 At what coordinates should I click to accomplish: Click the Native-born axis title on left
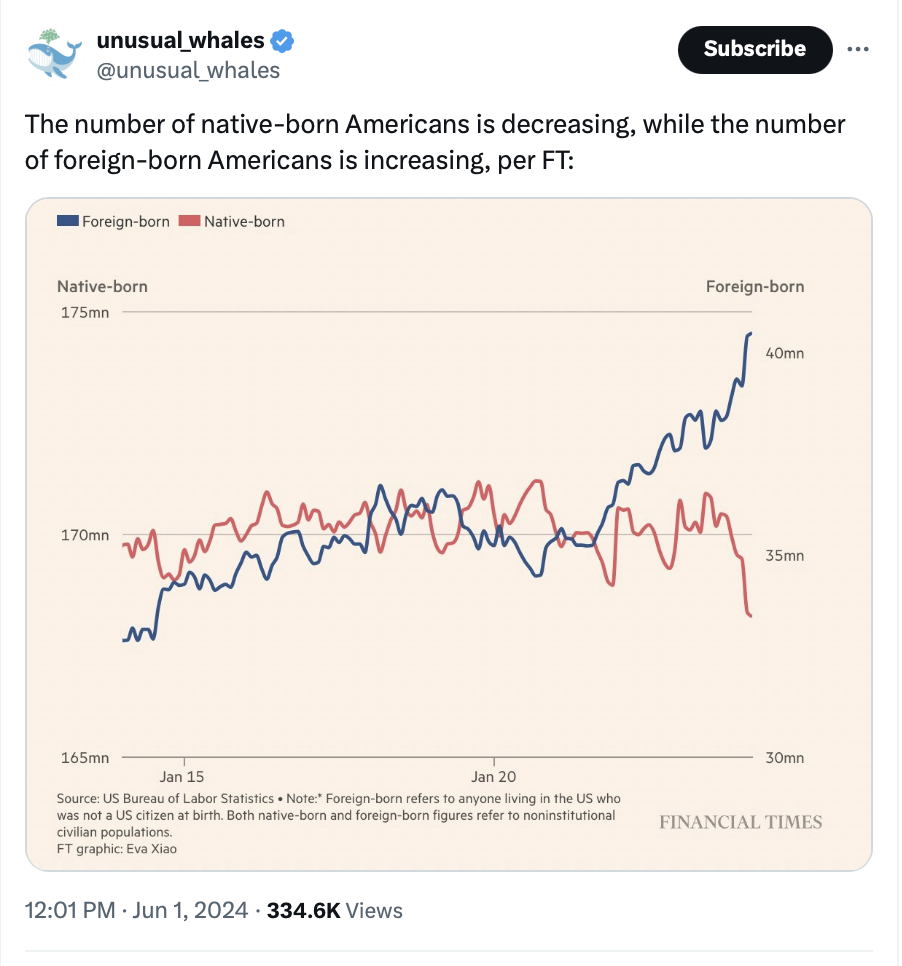[x=102, y=287]
